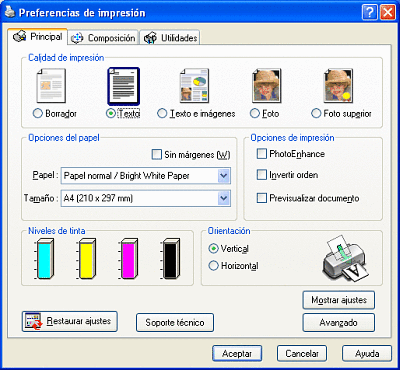Enable Invertir orden checkbox
The height and width of the screenshot is (370, 400).
(262, 175)
